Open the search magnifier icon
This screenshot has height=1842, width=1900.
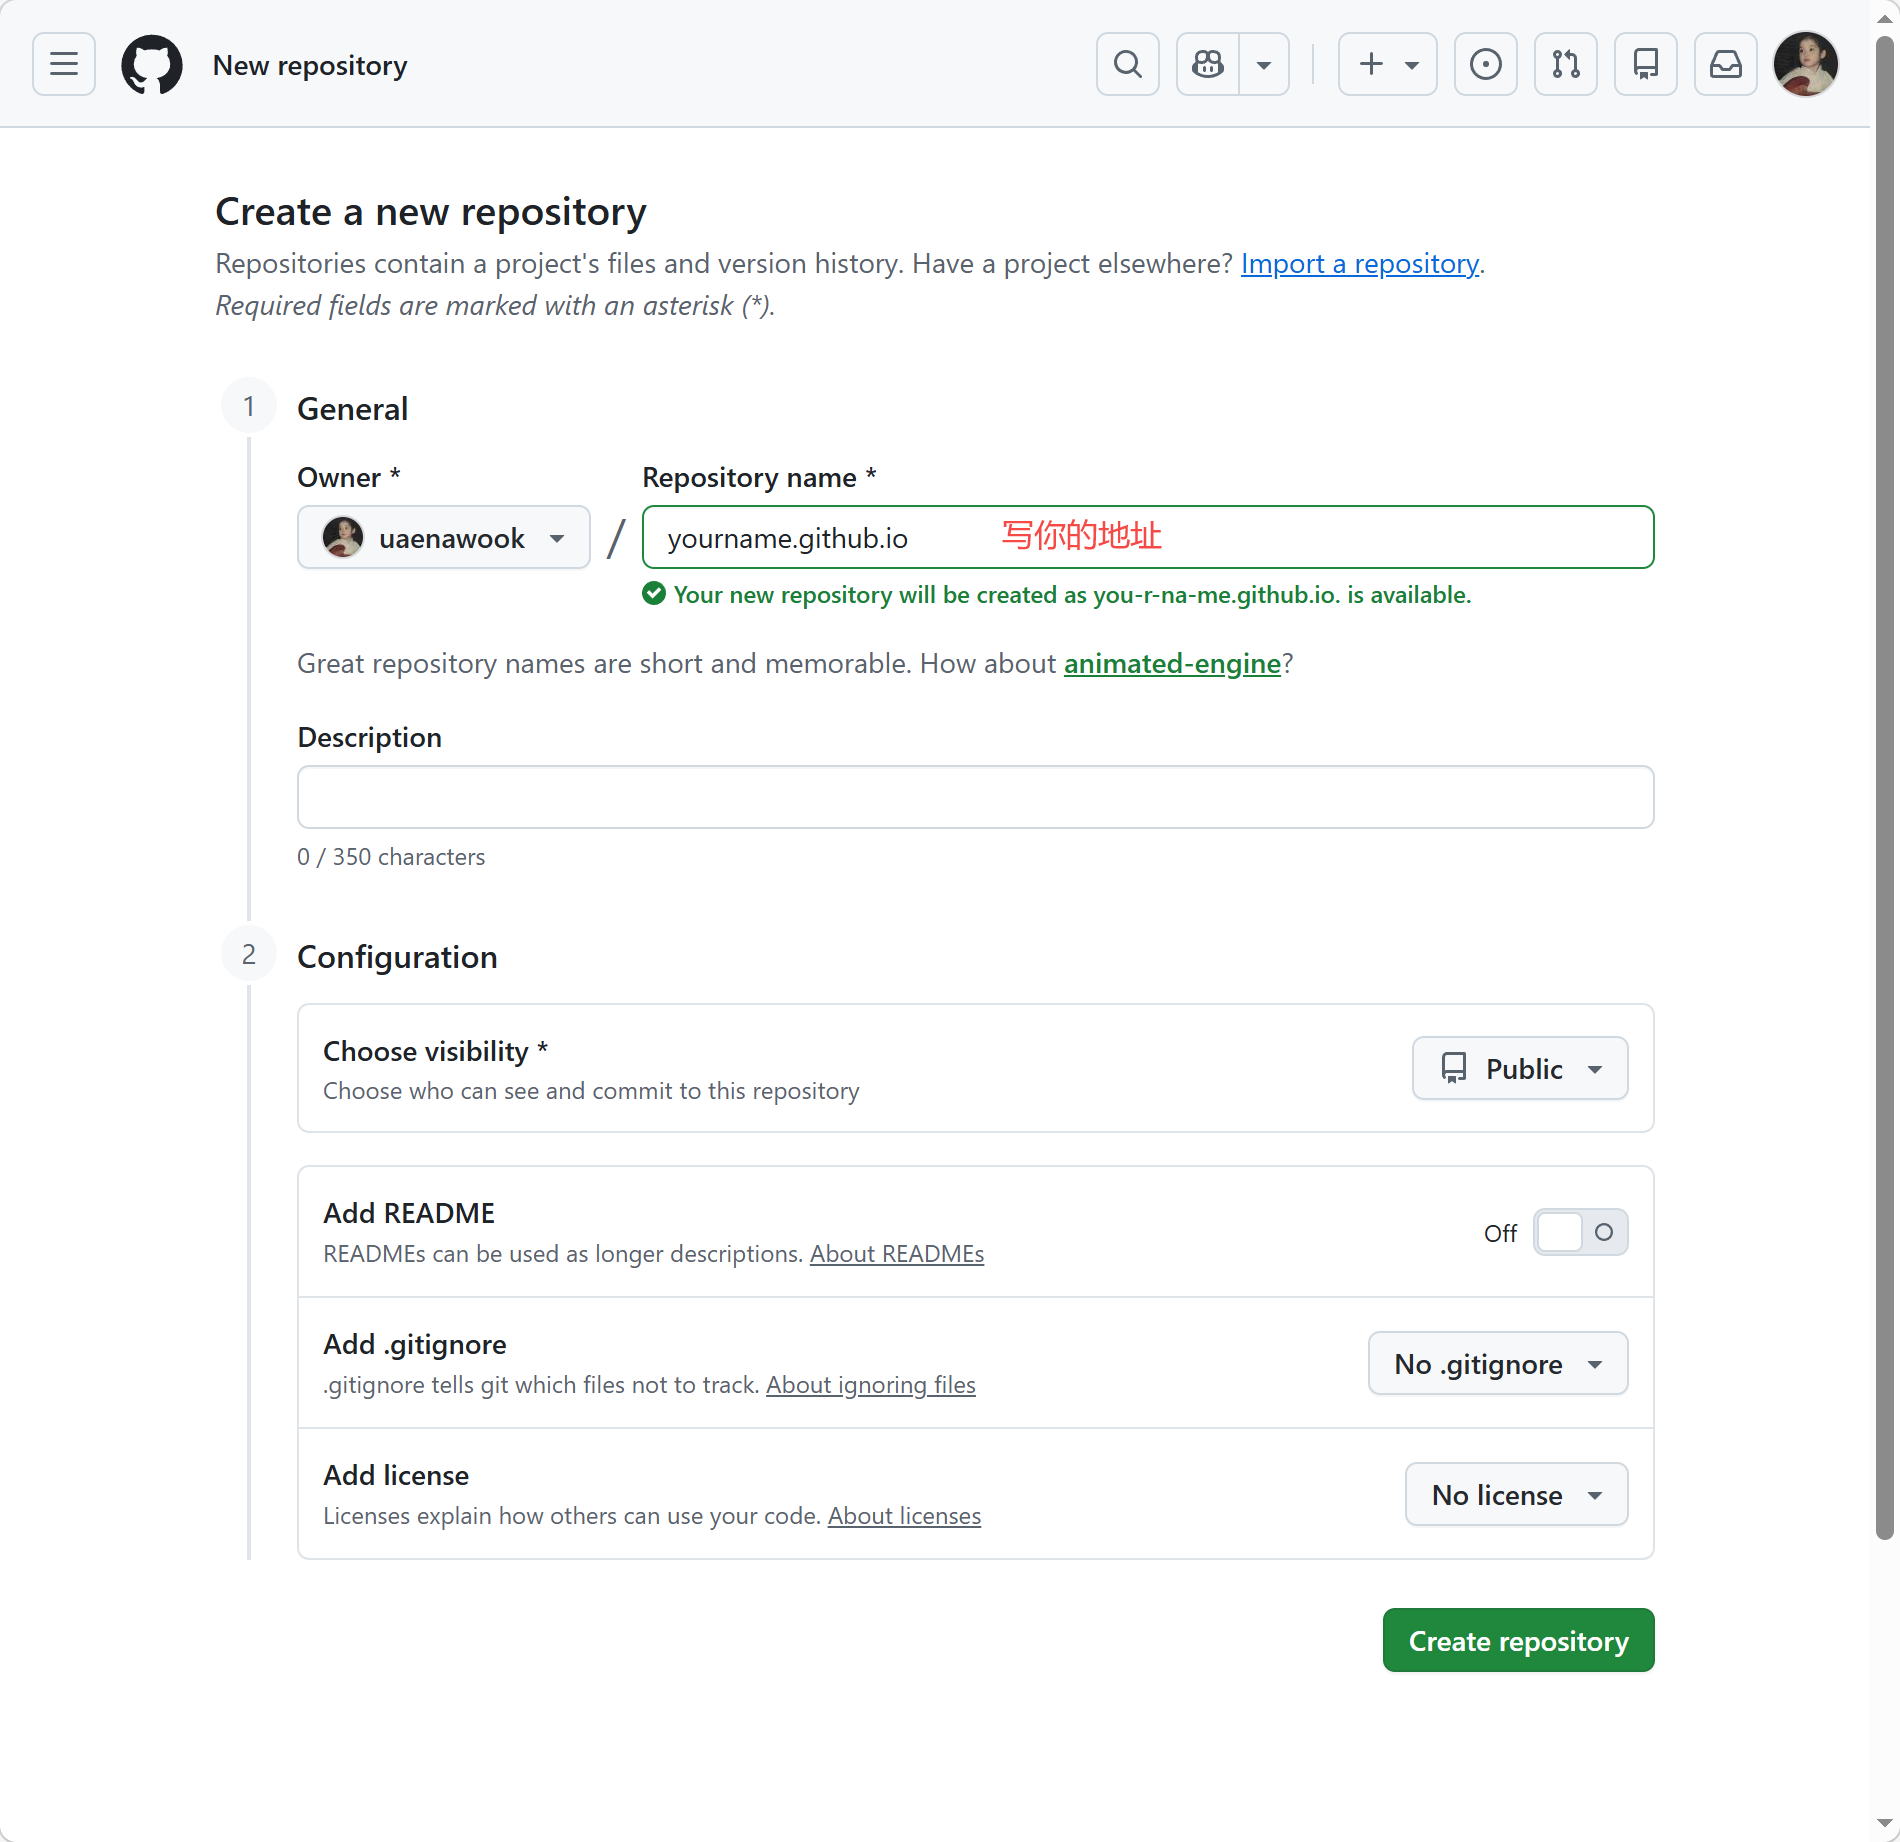click(1127, 65)
